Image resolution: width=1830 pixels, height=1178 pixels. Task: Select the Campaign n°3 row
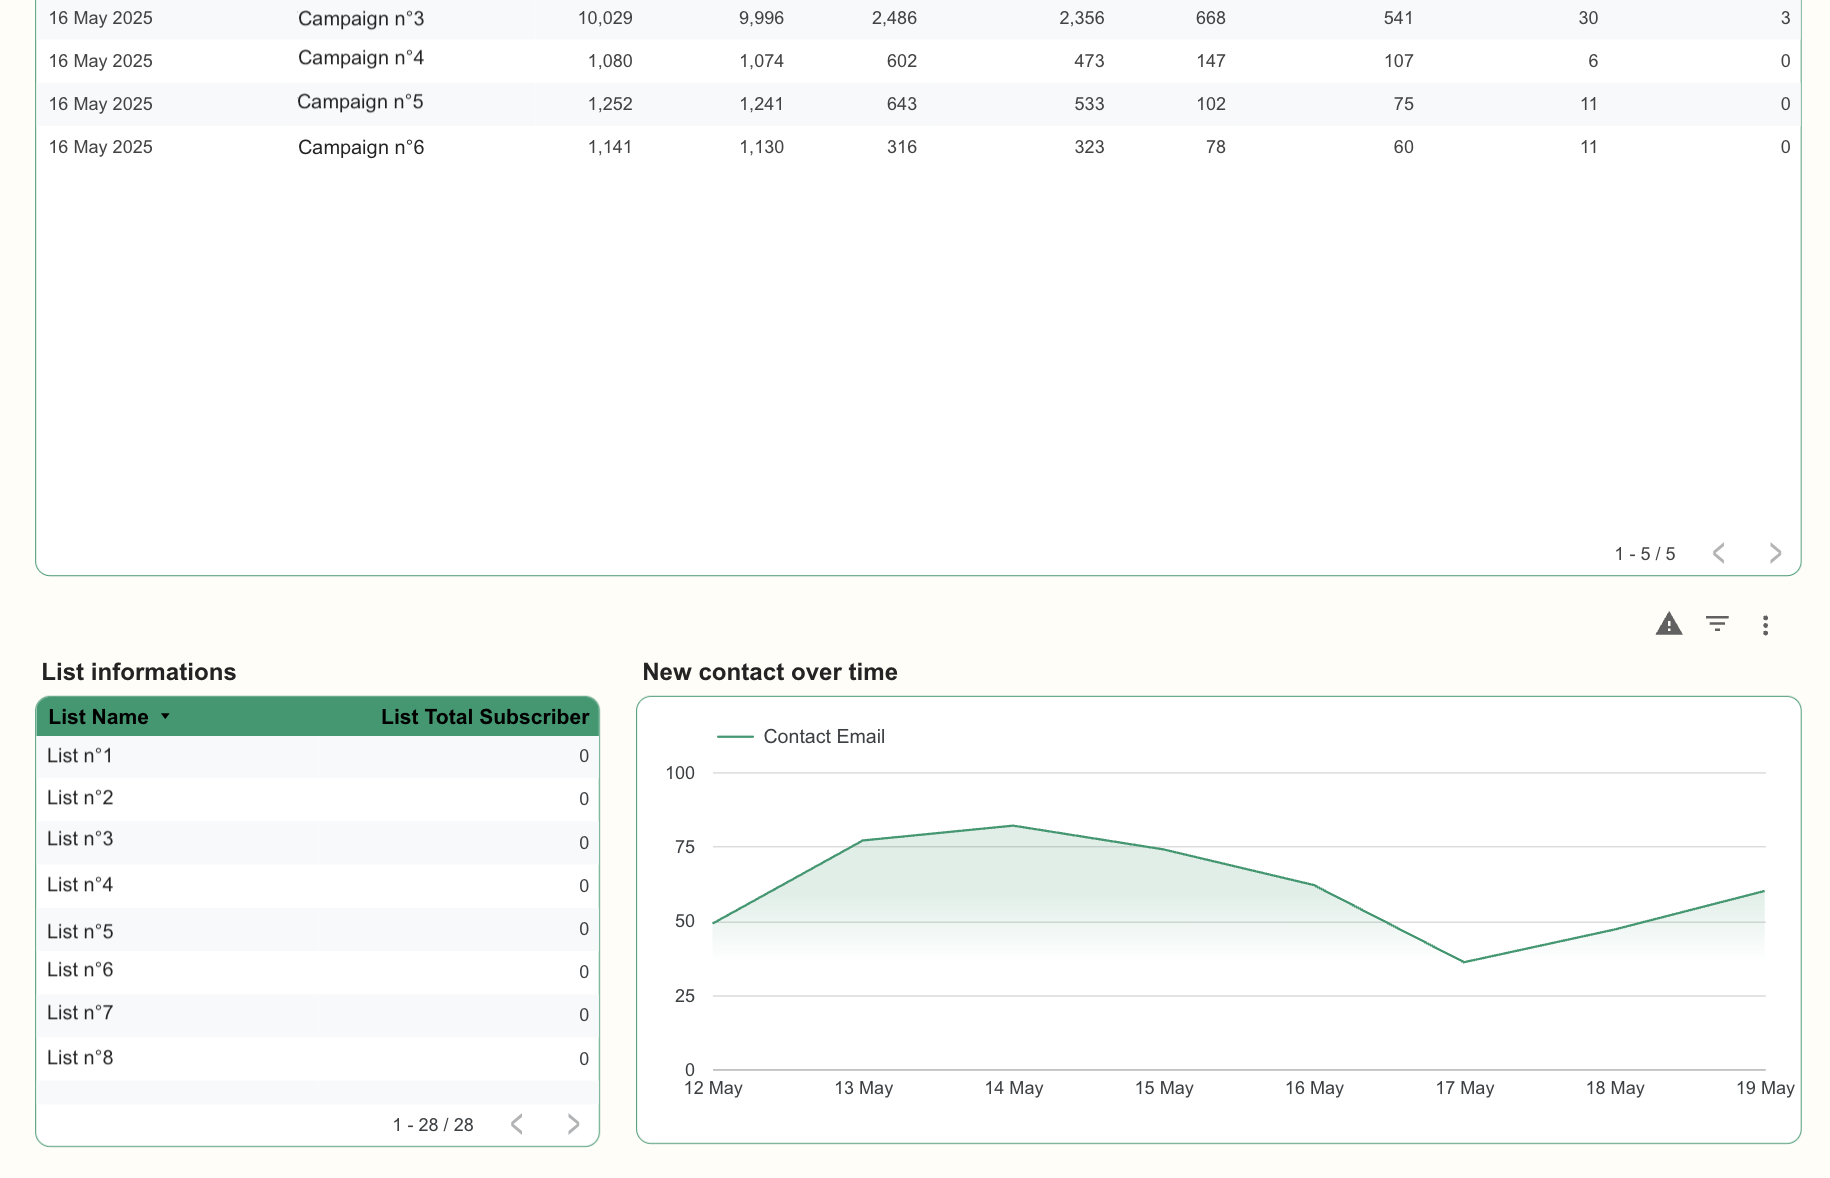point(360,19)
